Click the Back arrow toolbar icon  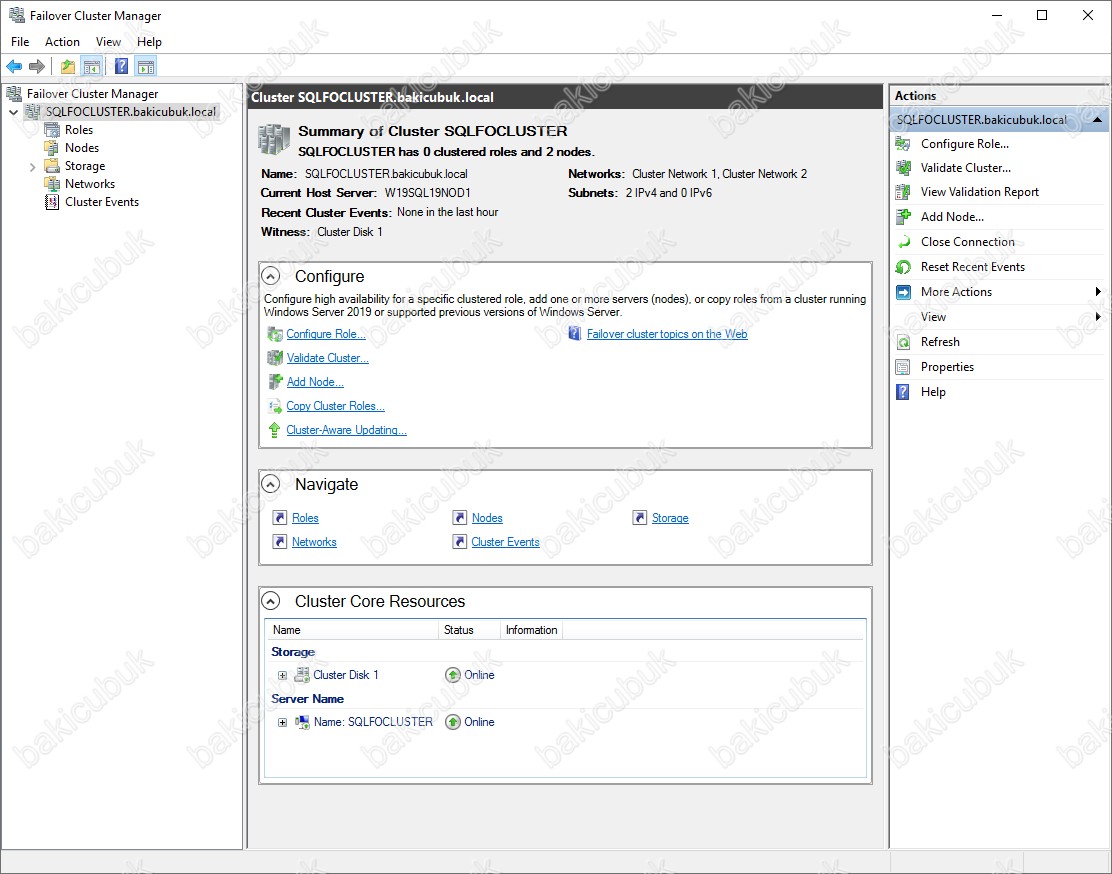pos(14,67)
